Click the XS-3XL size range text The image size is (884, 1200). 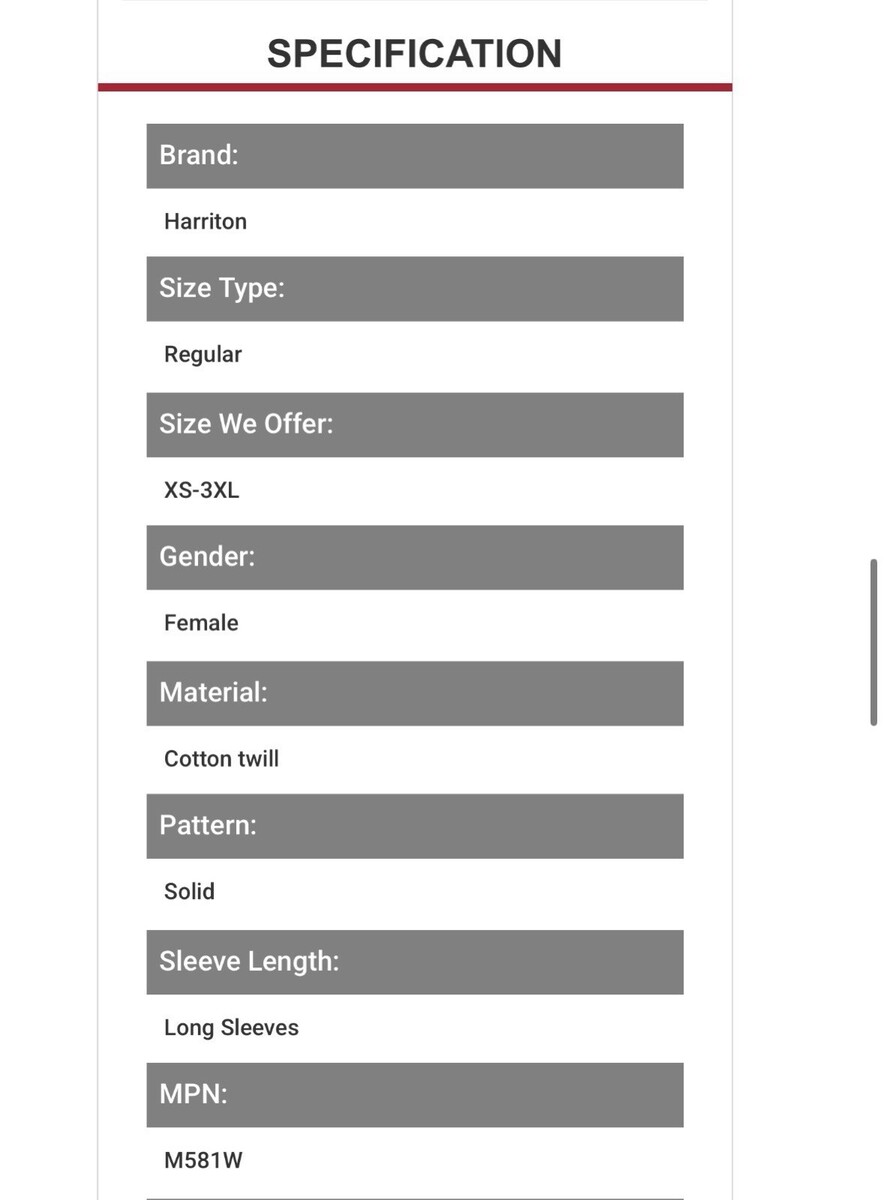click(202, 491)
